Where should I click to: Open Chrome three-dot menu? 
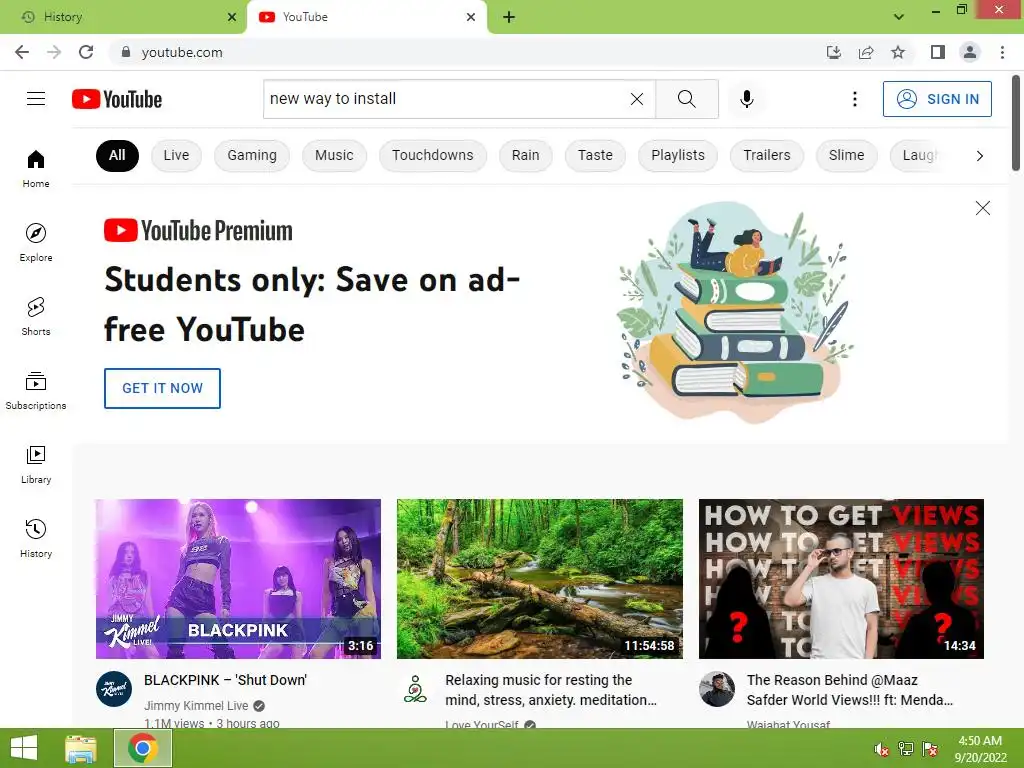tap(1002, 52)
